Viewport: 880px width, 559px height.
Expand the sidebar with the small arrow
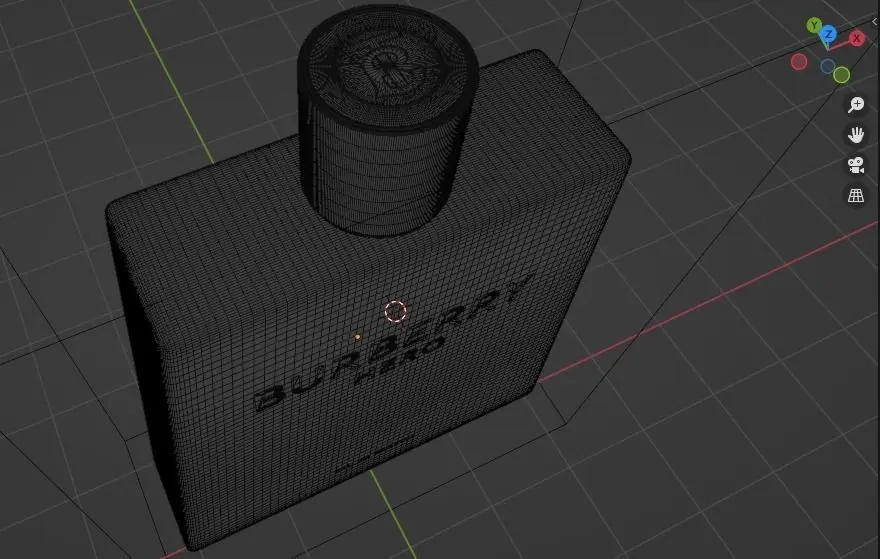[x=874, y=22]
